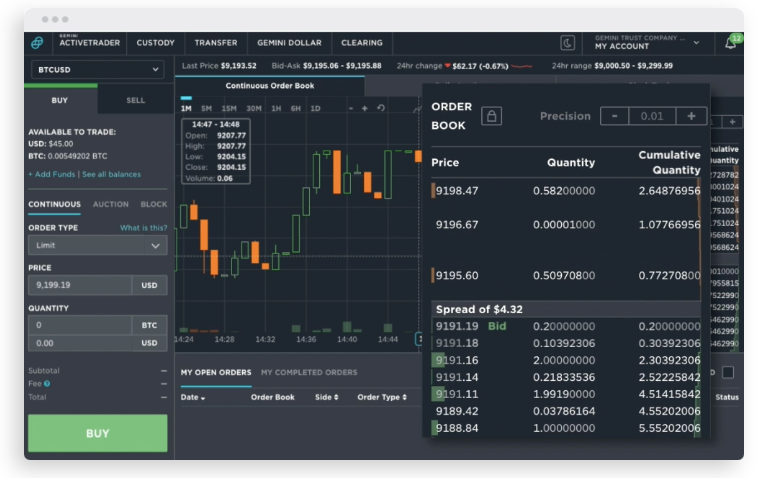Go to the Custody section
This screenshot has width=761, height=478.
point(155,43)
